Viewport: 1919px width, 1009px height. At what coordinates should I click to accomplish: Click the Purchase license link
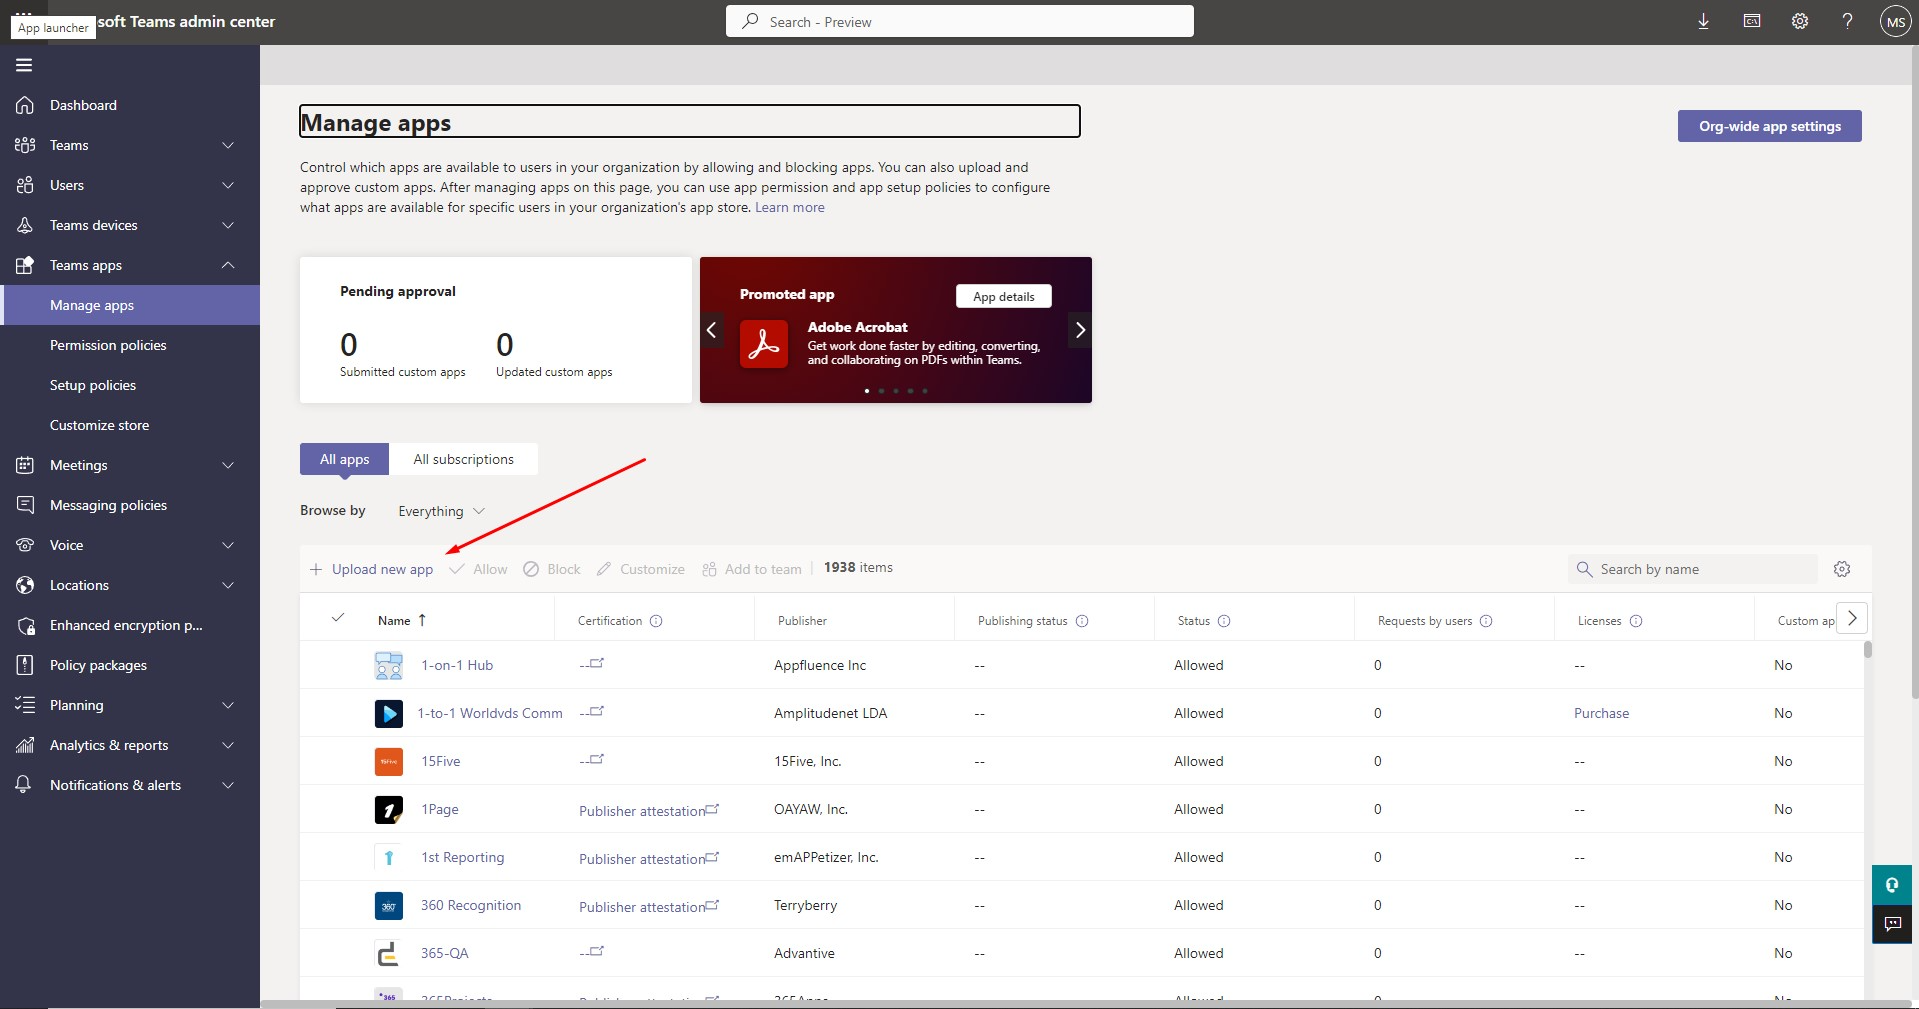[1601, 713]
